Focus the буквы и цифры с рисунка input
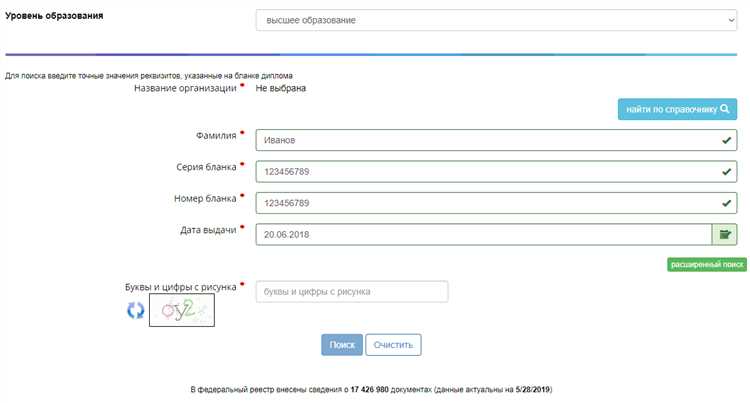 pos(352,291)
